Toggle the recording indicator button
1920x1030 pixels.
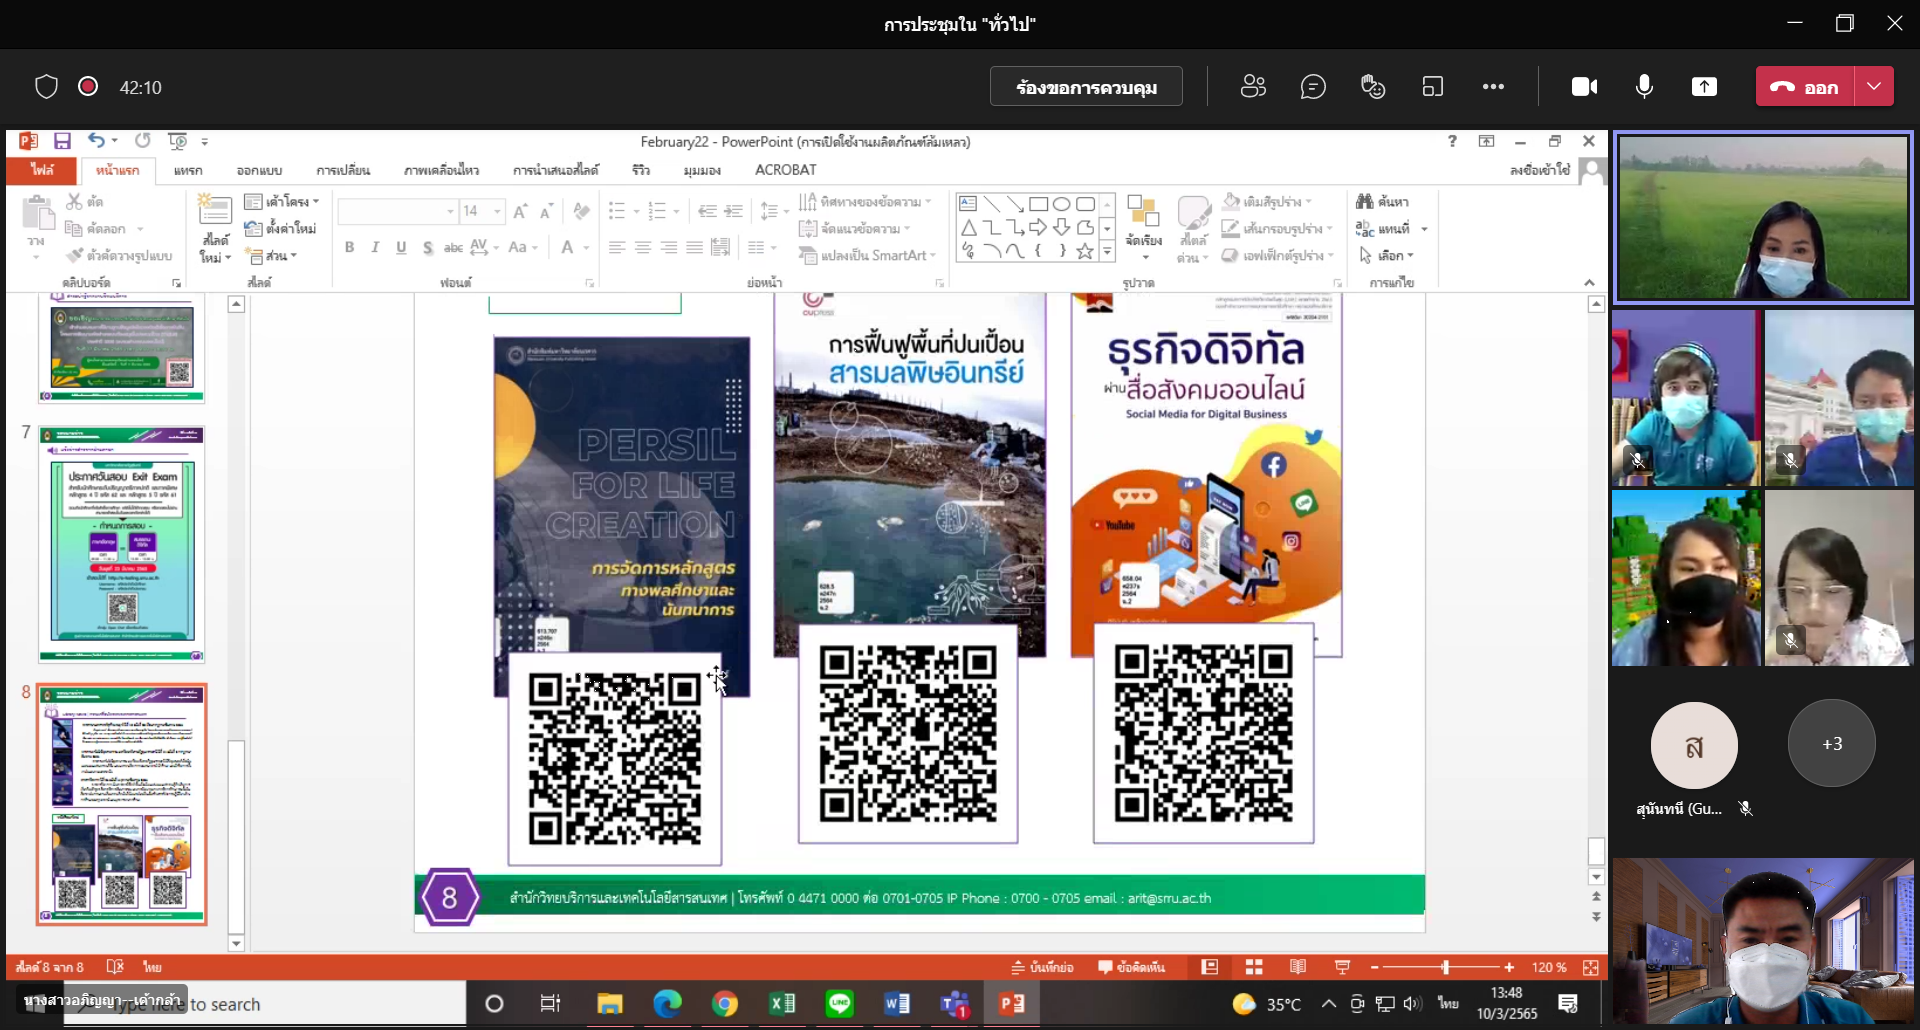[88, 87]
